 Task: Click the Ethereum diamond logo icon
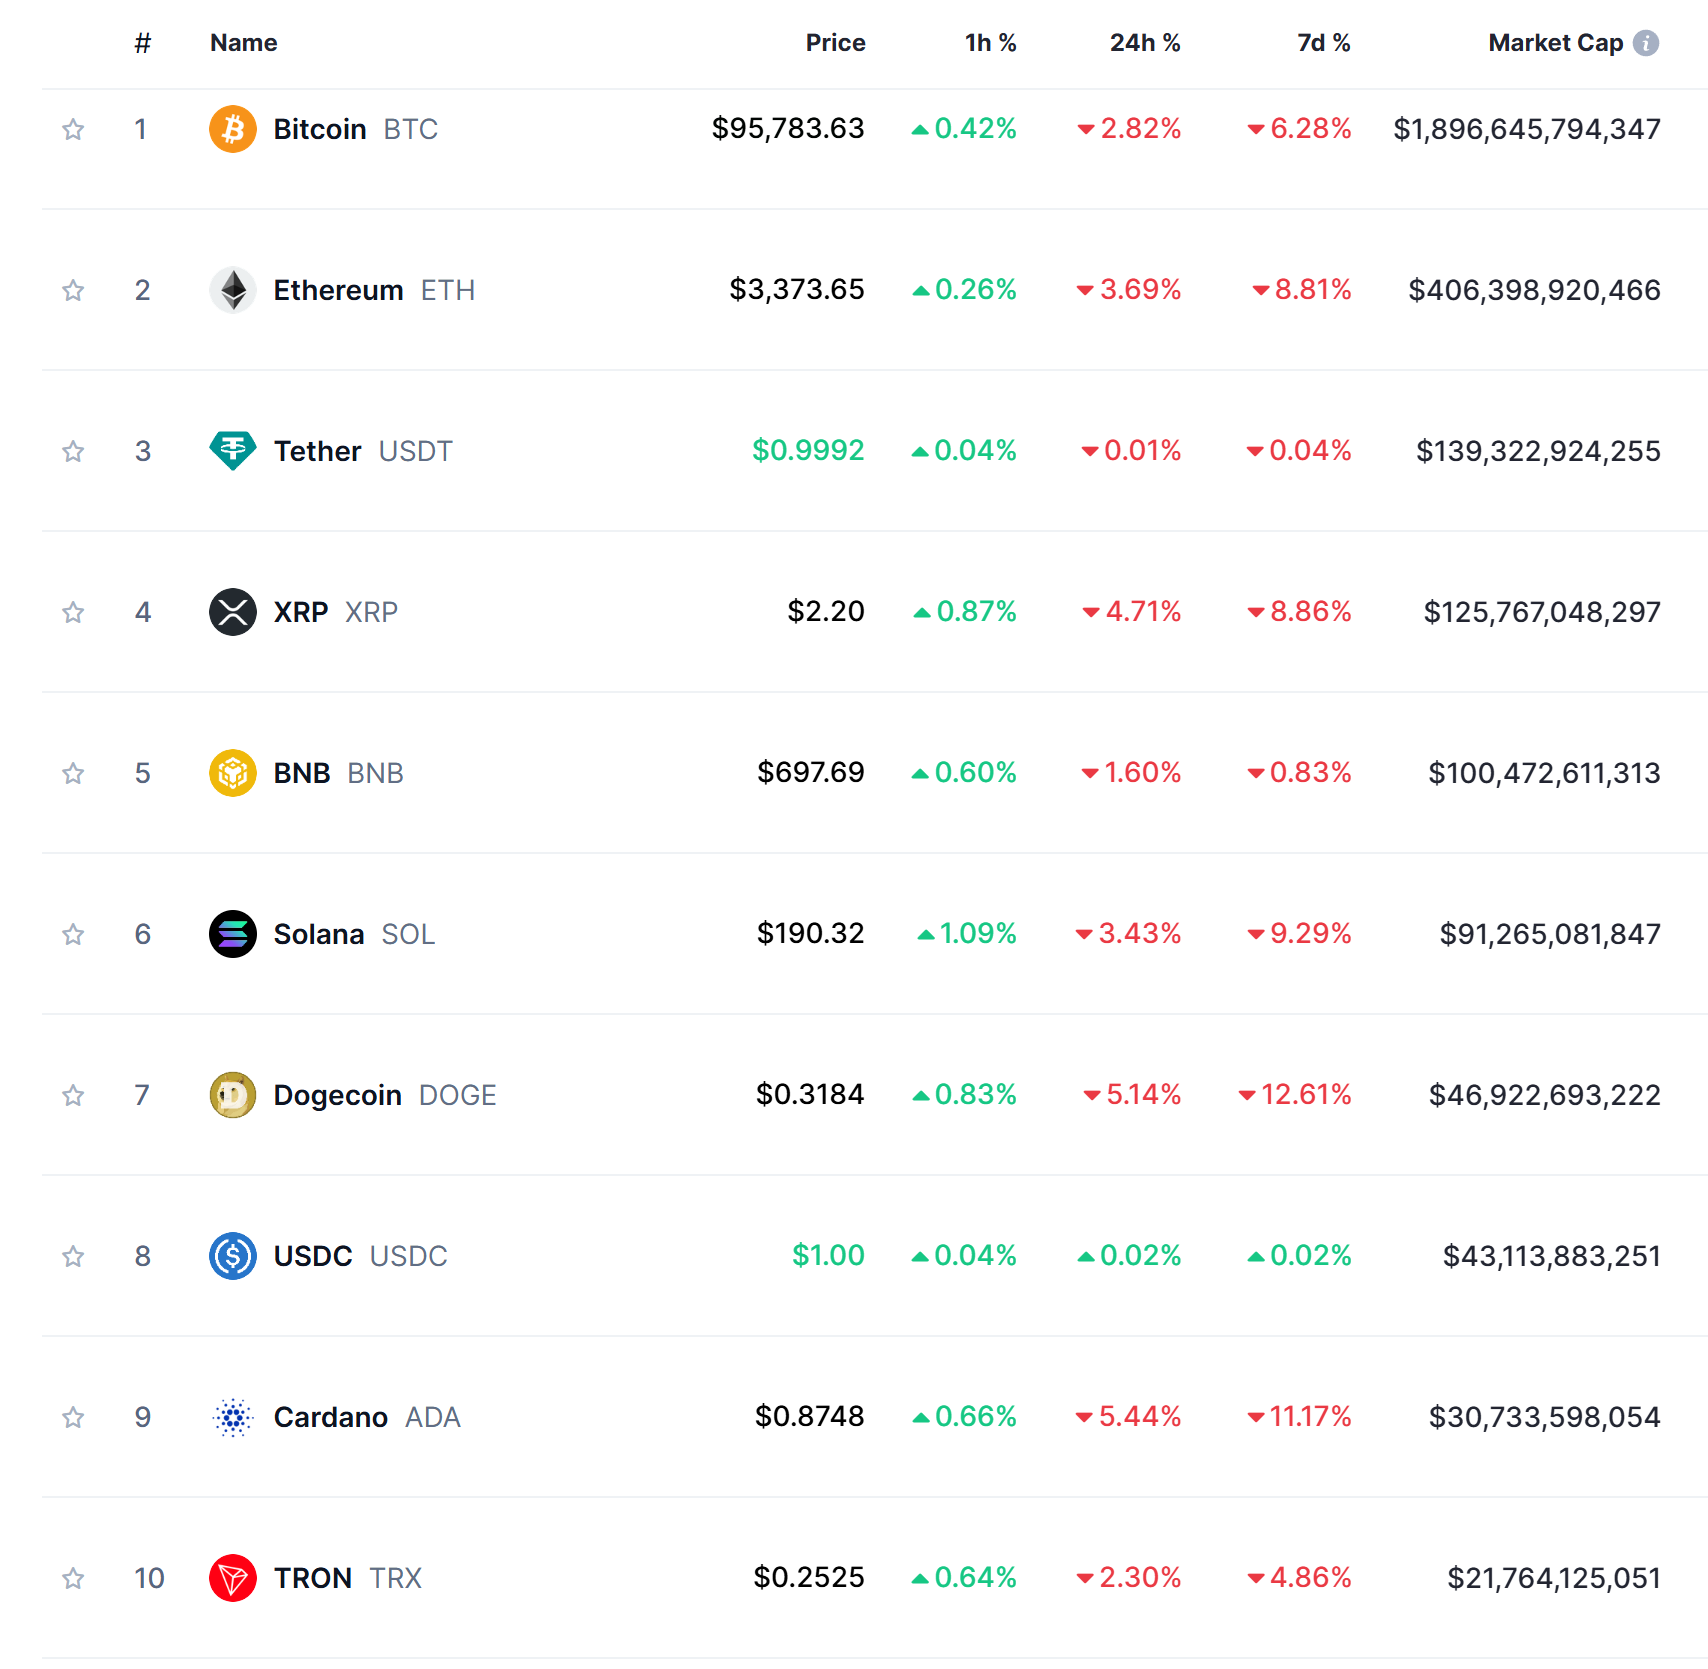pyautogui.click(x=232, y=290)
